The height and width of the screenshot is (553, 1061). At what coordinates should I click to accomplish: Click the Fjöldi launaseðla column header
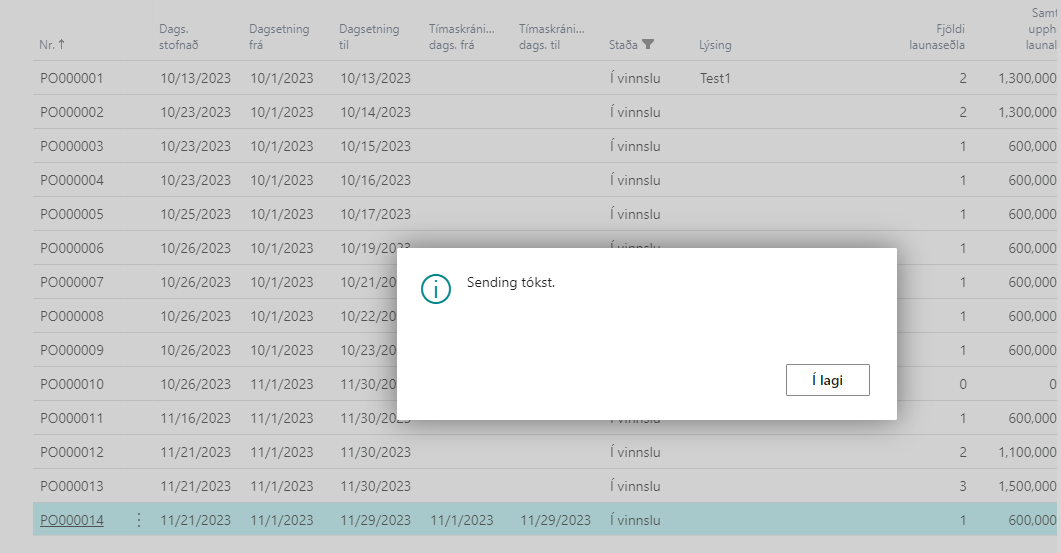pos(938,37)
